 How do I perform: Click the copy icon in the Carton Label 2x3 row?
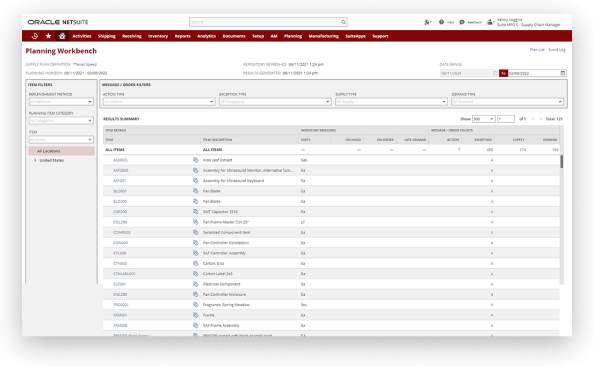pos(195,273)
